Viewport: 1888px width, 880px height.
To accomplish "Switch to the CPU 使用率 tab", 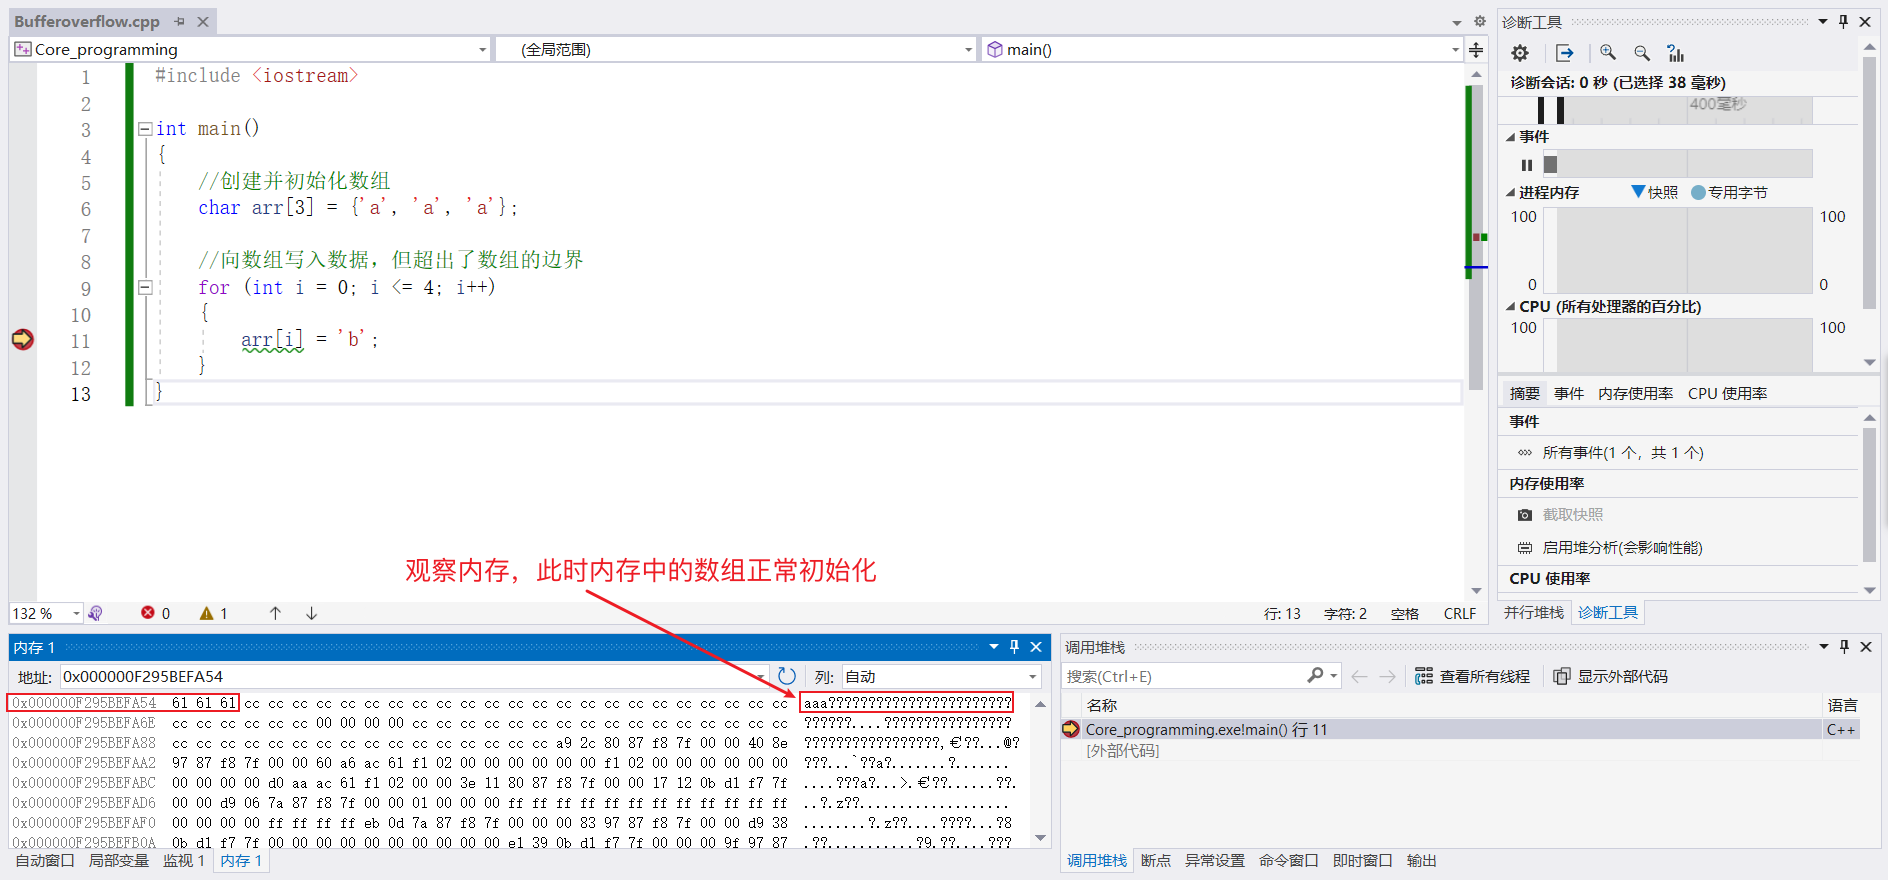I will point(1727,393).
